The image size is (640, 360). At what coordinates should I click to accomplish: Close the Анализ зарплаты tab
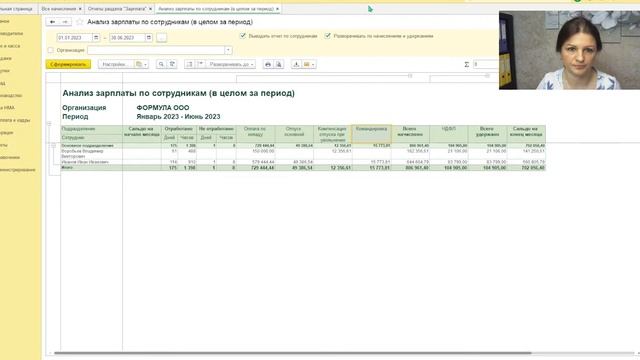(x=277, y=9)
